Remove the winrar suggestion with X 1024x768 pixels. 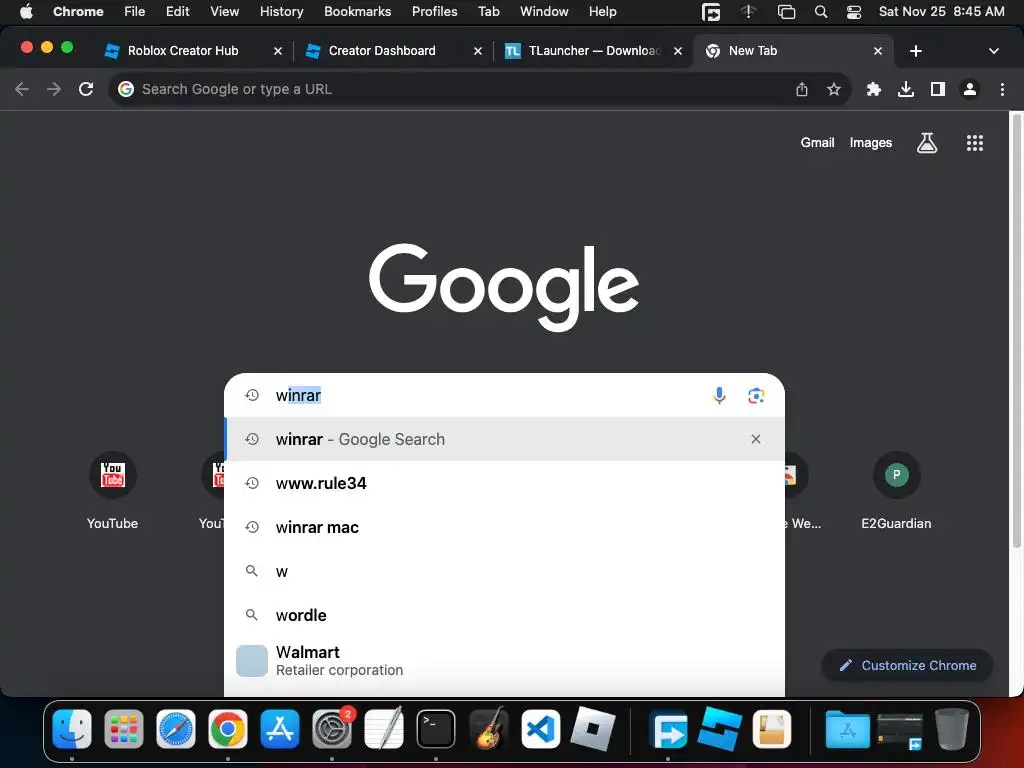point(756,439)
